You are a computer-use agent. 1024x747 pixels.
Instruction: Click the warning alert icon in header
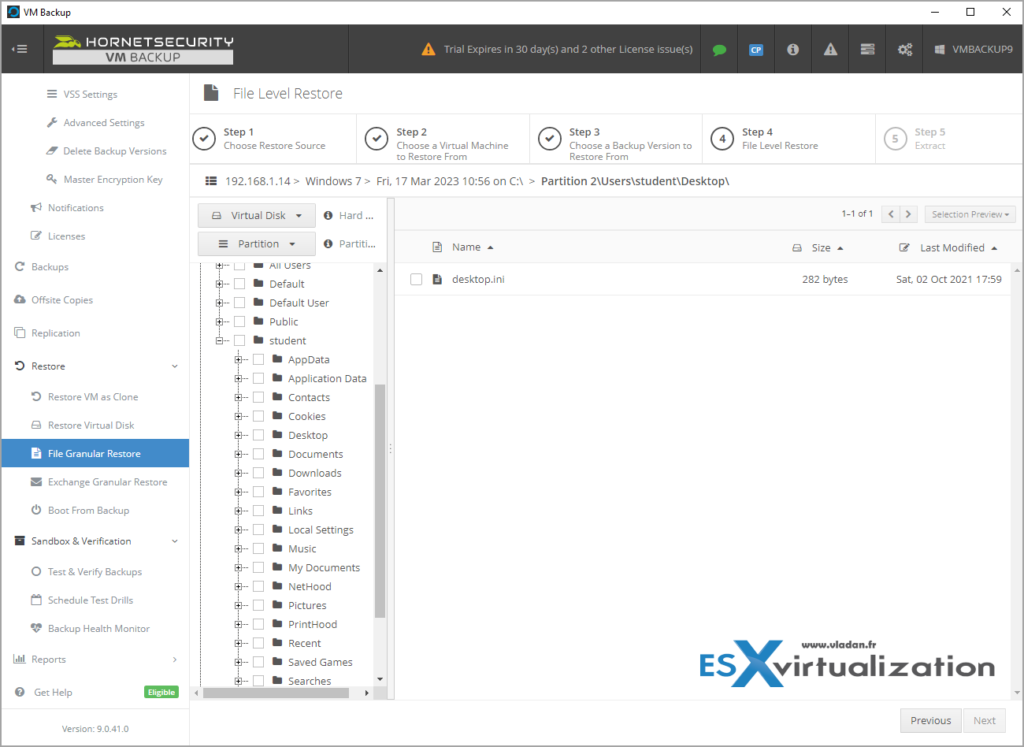click(x=829, y=48)
